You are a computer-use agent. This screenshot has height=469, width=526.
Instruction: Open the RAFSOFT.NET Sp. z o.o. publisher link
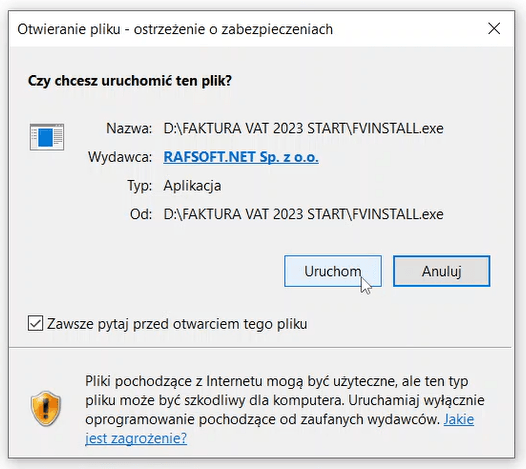pyautogui.click(x=241, y=157)
